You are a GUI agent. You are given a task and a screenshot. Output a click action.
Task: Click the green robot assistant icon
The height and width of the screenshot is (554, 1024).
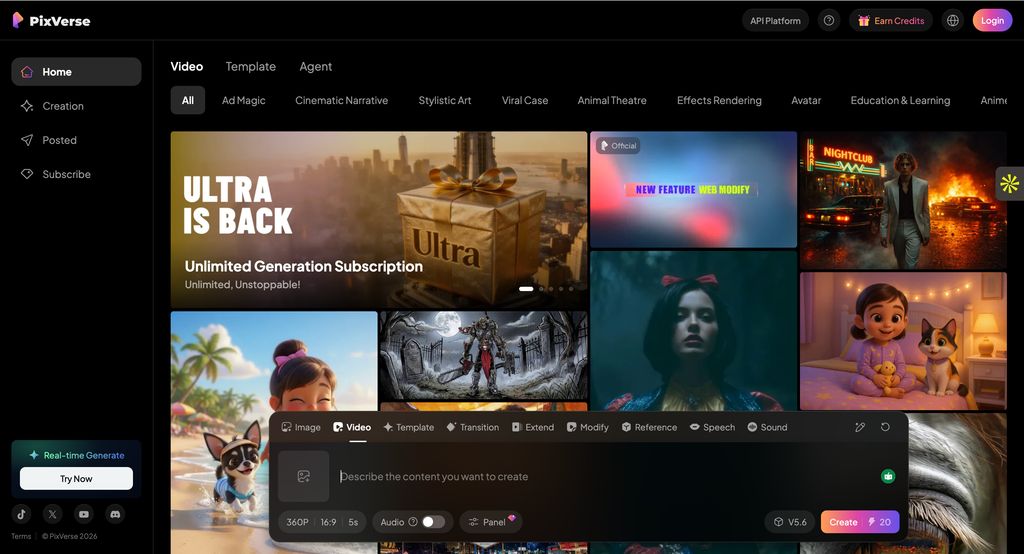pos(887,476)
